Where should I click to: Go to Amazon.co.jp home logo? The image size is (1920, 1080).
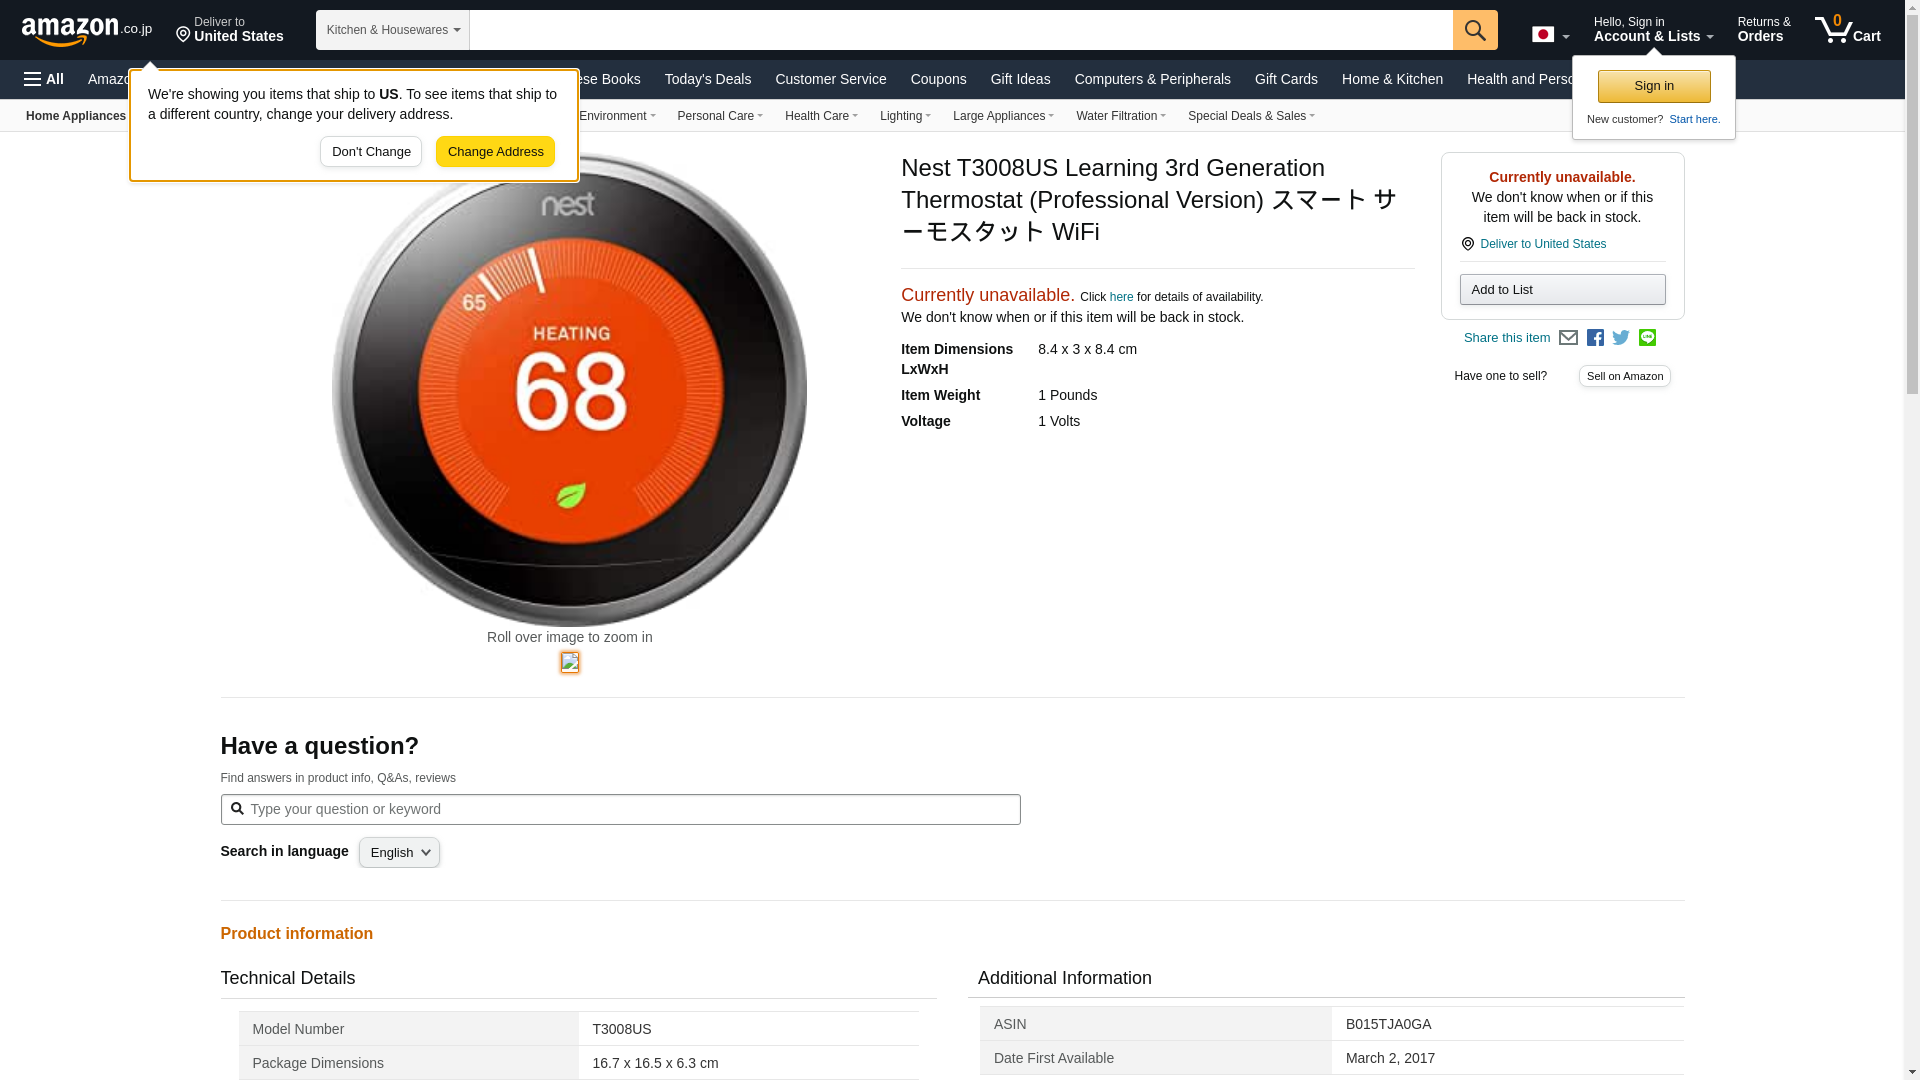(x=86, y=30)
